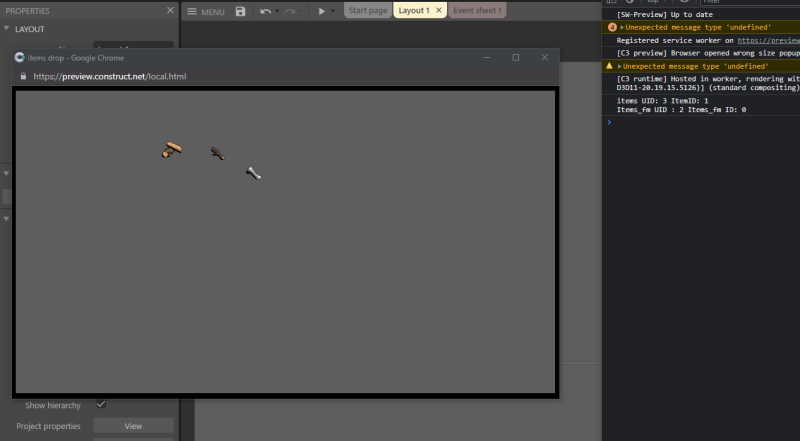The width and height of the screenshot is (800, 441).
Task: Click the Construct icon in preview title bar
Action: click(x=20, y=58)
